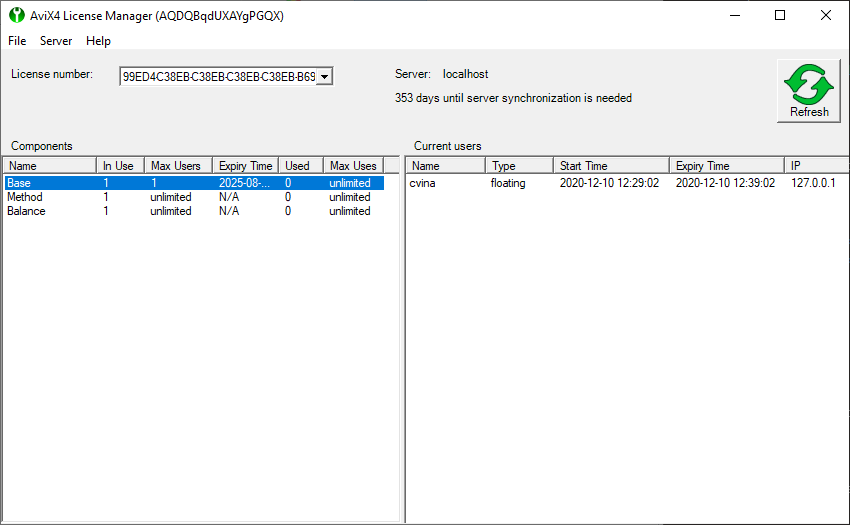Image resolution: width=850 pixels, height=525 pixels.
Task: Sort components by Name column header
Action: 50,166
